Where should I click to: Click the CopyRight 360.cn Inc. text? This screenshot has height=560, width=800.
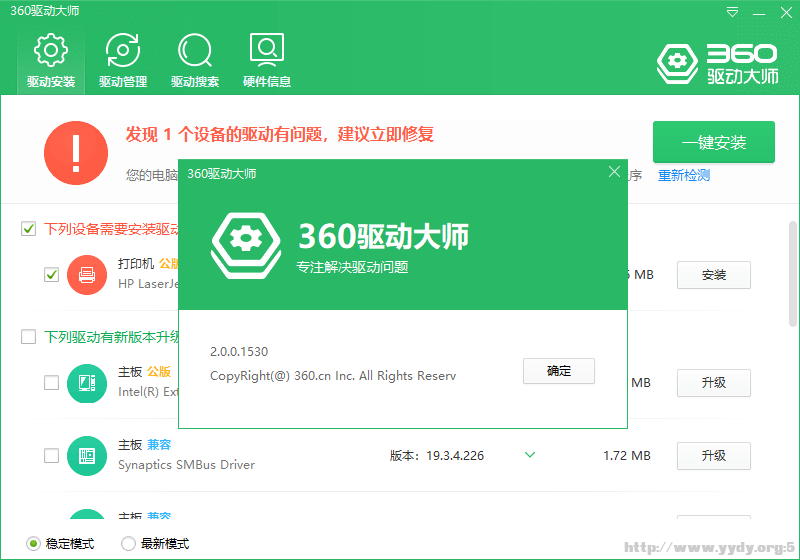(x=333, y=376)
